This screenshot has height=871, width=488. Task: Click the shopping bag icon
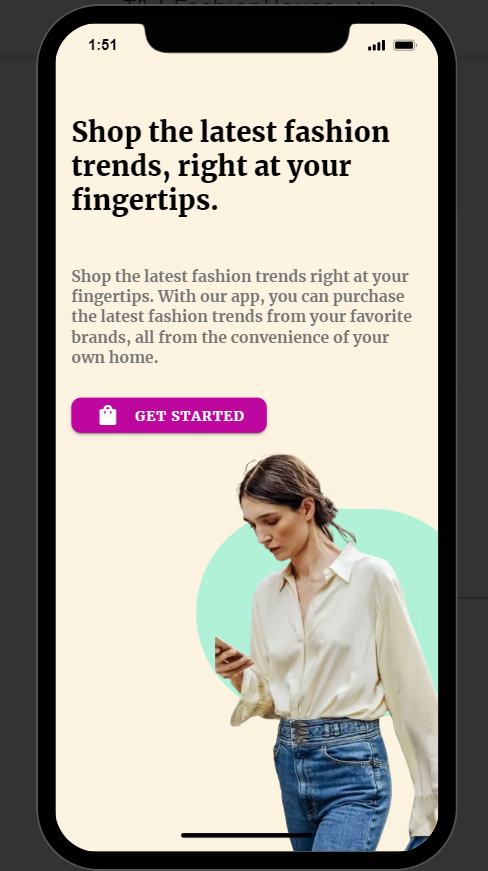(x=108, y=416)
